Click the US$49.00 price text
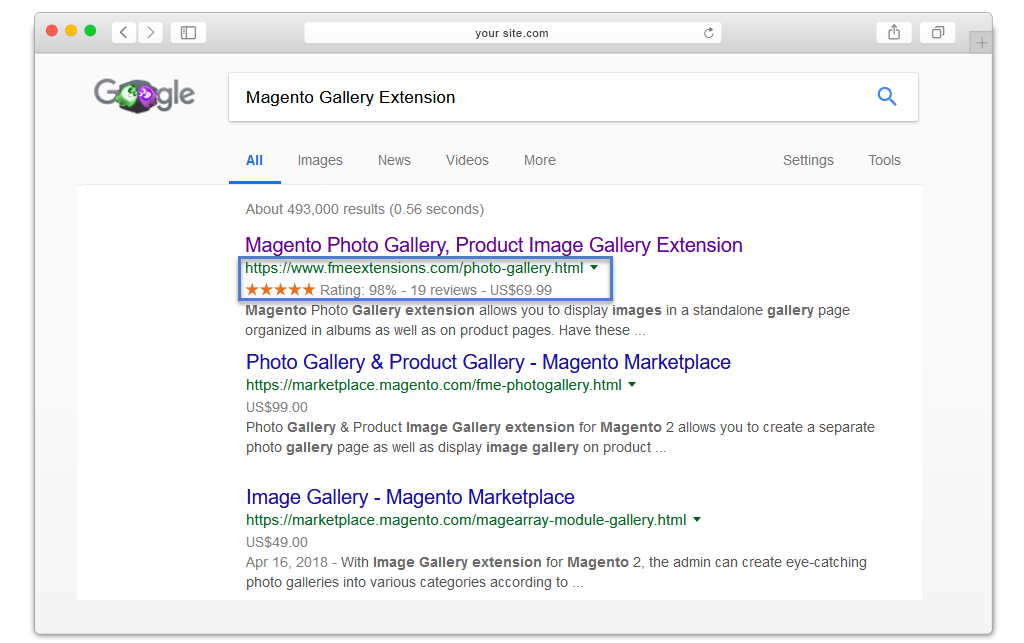1024x643 pixels. tap(277, 542)
